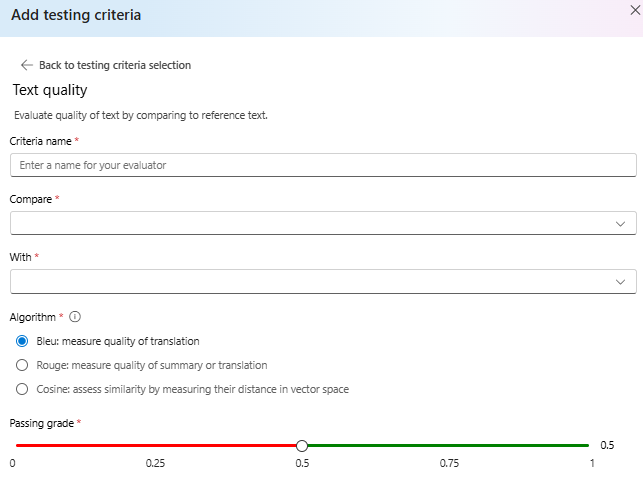Click the chevron in the With box

(621, 282)
